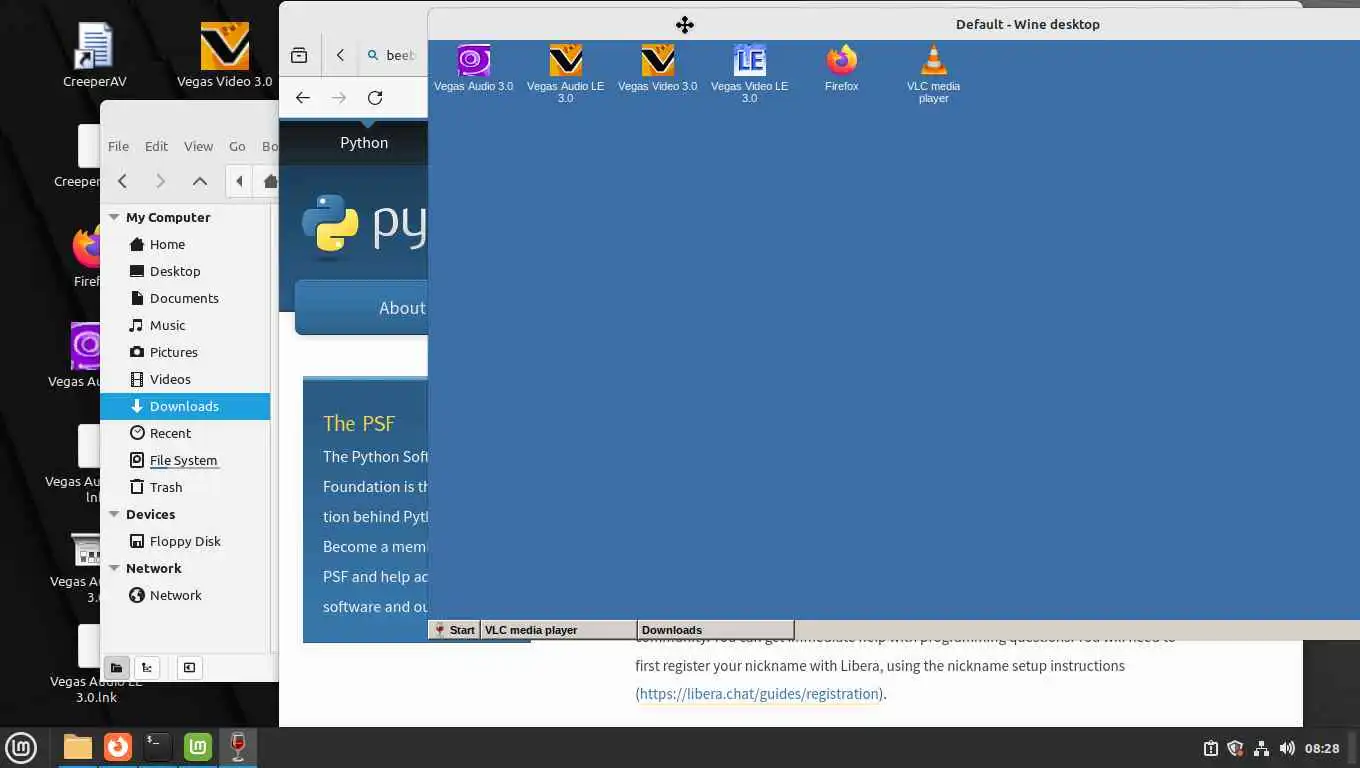Image resolution: width=1360 pixels, height=768 pixels.
Task: Open the update shield tray icon
Action: click(1235, 748)
